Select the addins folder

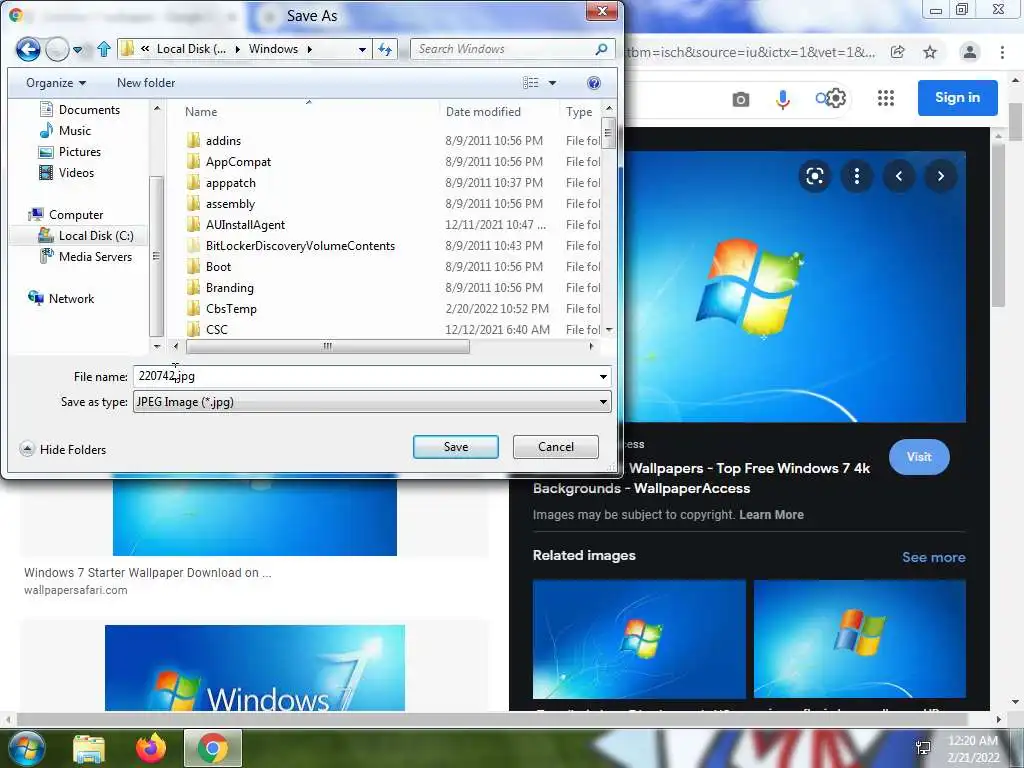(x=214, y=140)
